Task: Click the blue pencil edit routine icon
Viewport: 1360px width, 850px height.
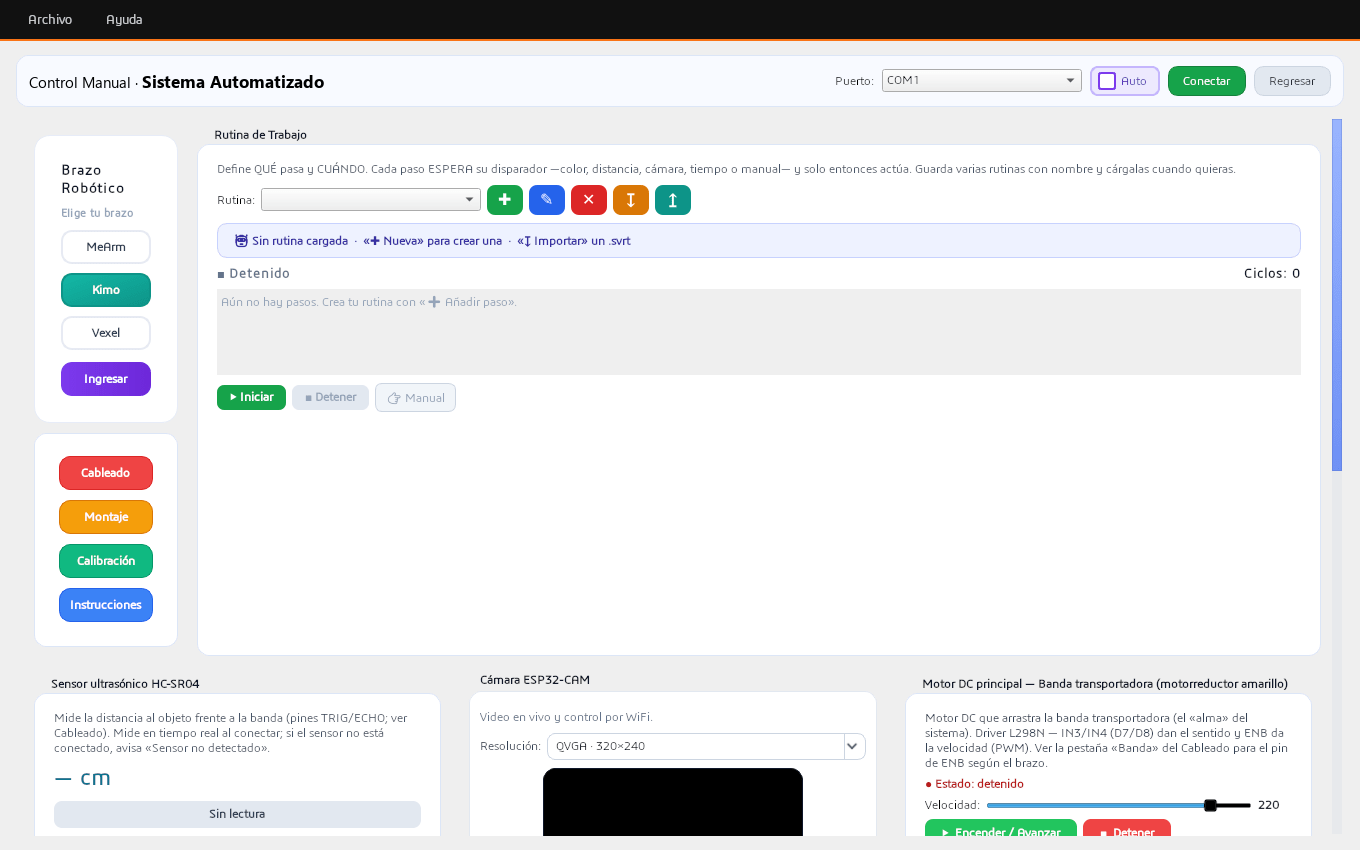Action: coord(547,200)
